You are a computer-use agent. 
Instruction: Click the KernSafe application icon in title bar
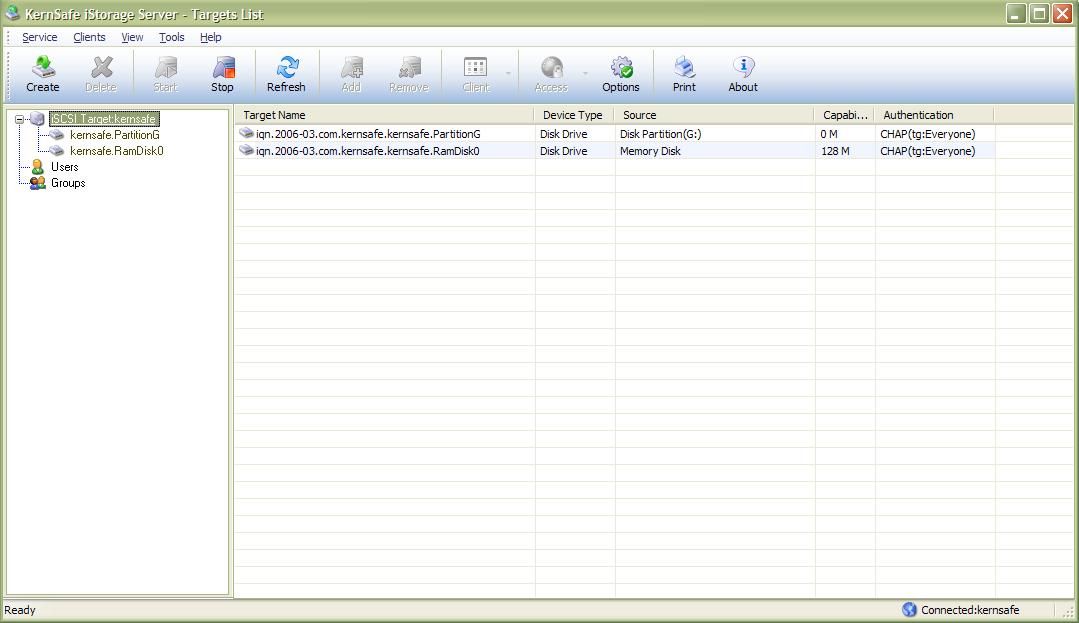(x=12, y=13)
